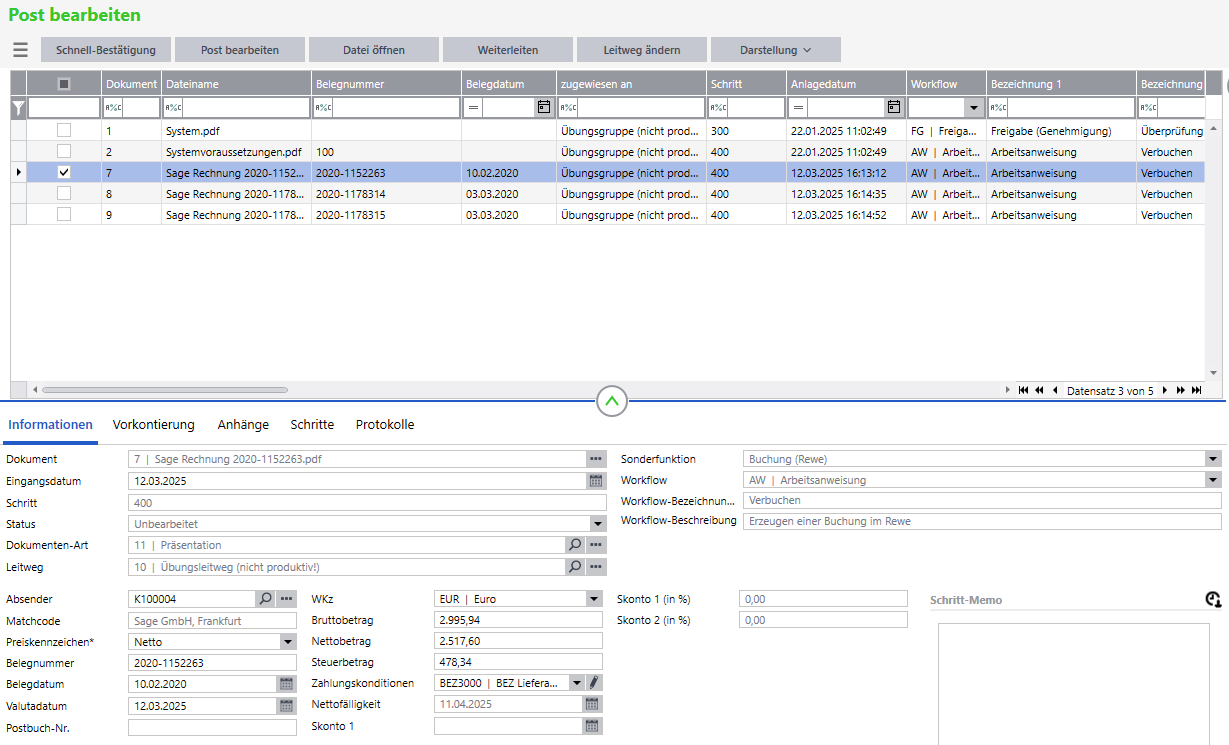Open the Nettofälligkeit calendar picker
The width and height of the screenshot is (1229, 745).
(594, 704)
